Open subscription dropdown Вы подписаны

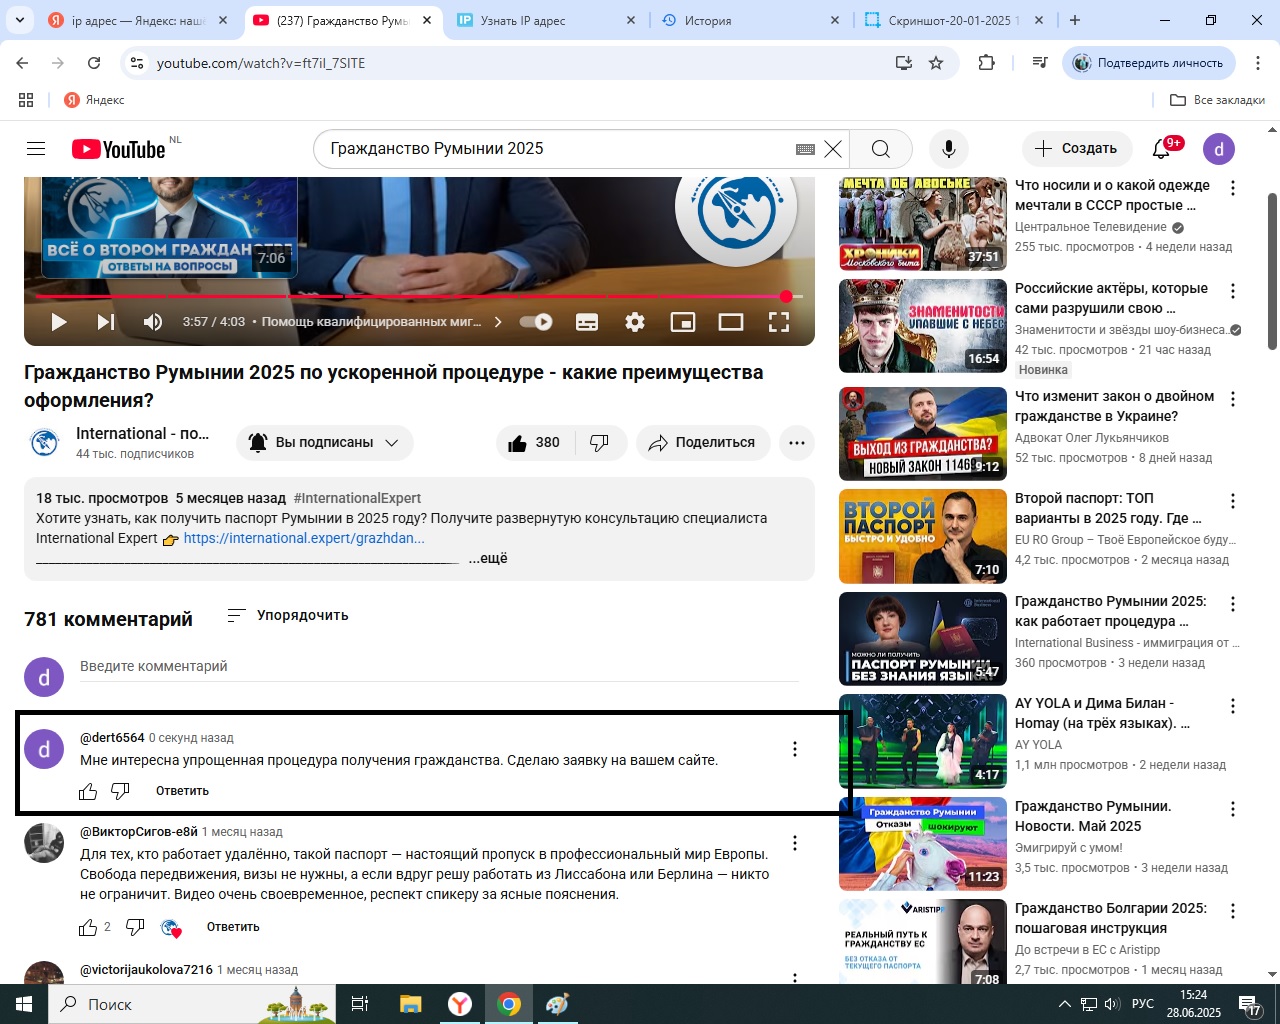pos(325,443)
